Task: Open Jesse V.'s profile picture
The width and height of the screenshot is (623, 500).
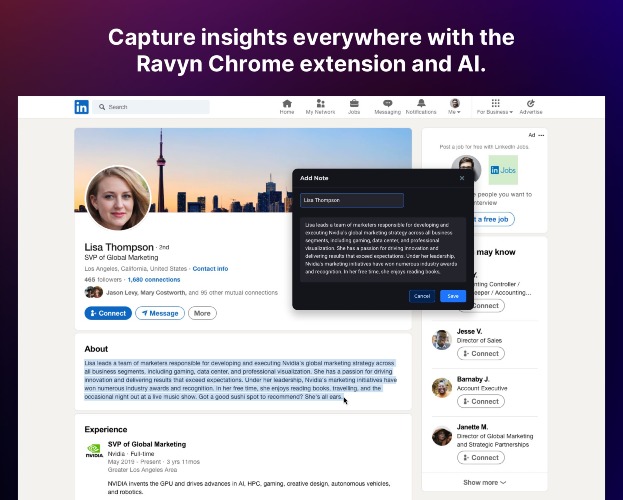Action: [441, 340]
